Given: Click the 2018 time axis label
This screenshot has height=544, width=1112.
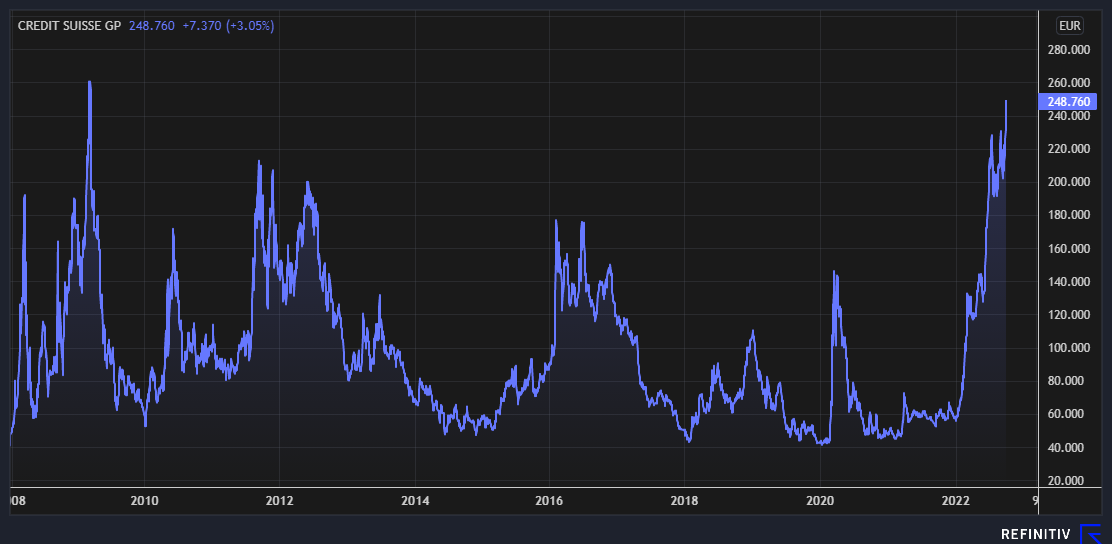Looking at the screenshot, I should coord(684,501).
